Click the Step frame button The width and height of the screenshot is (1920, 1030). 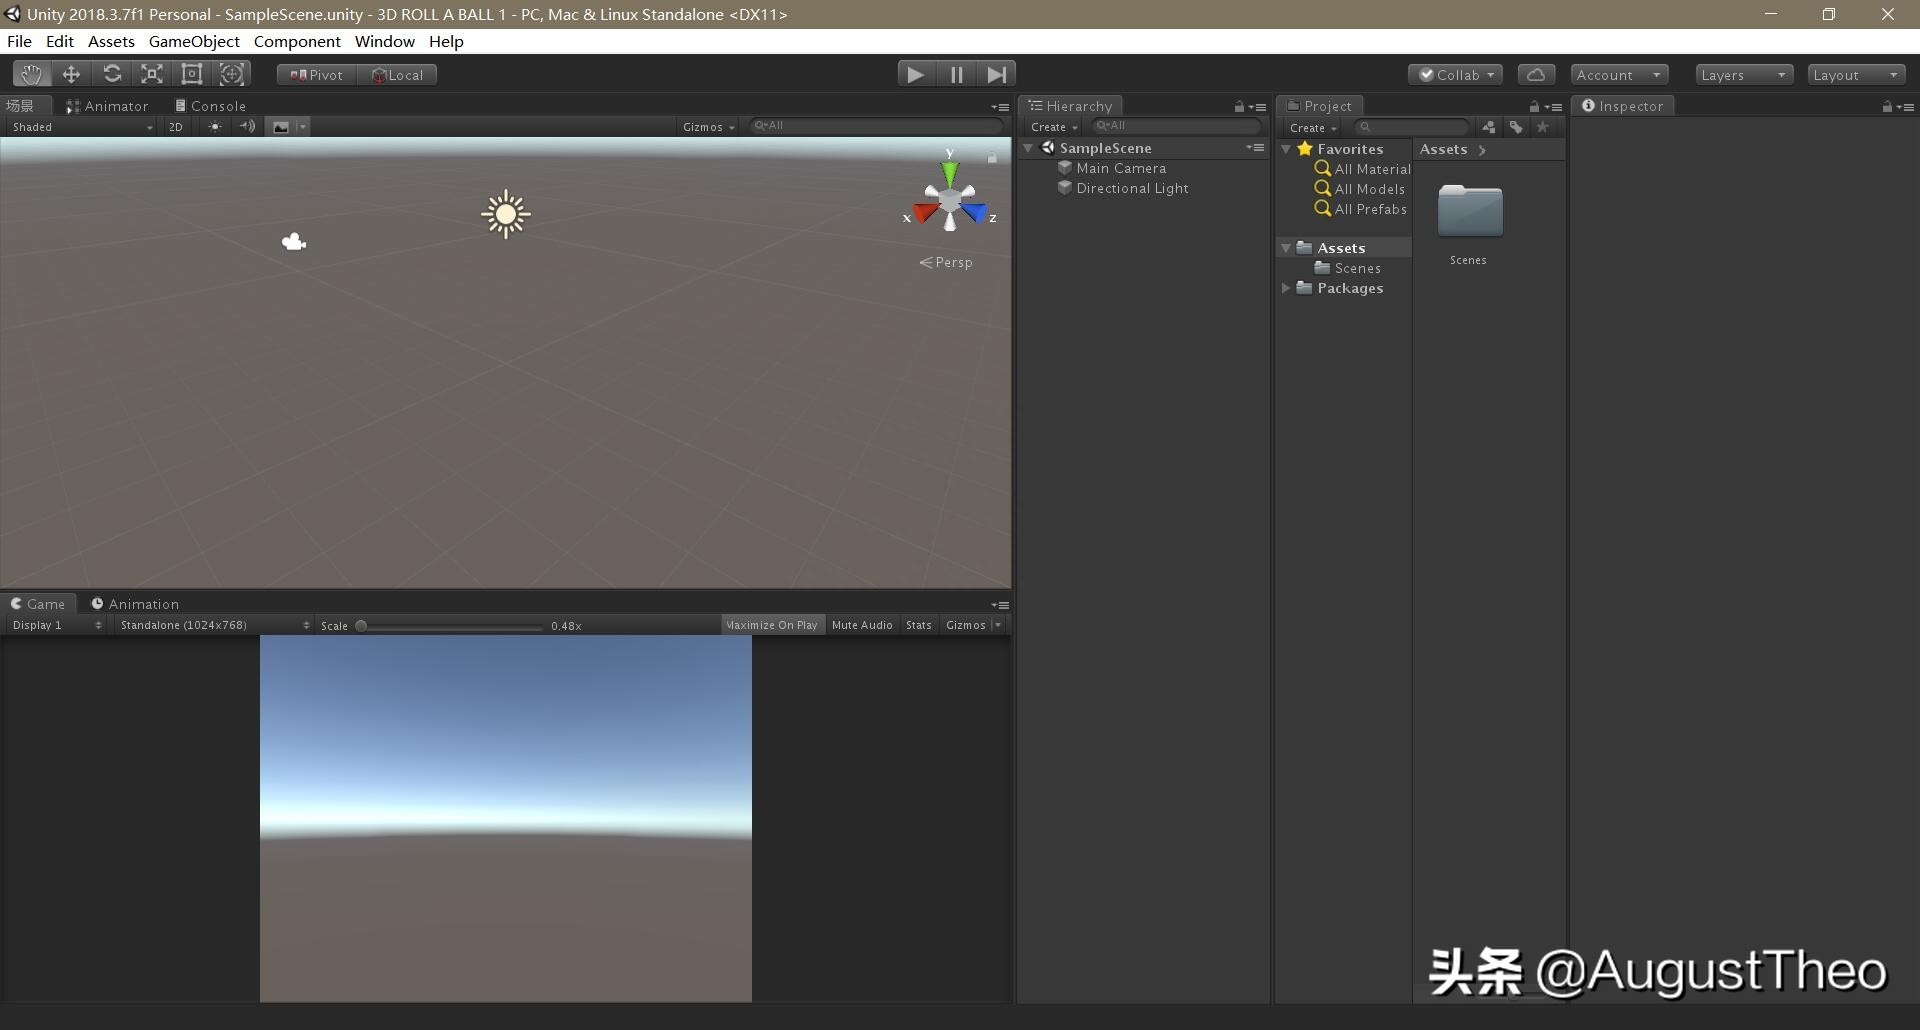(997, 74)
